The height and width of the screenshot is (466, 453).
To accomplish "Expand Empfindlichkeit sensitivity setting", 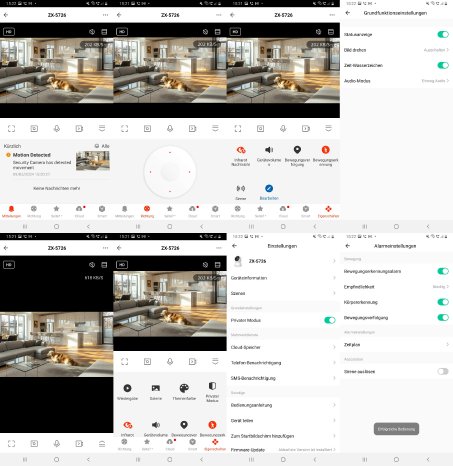I will (396, 287).
